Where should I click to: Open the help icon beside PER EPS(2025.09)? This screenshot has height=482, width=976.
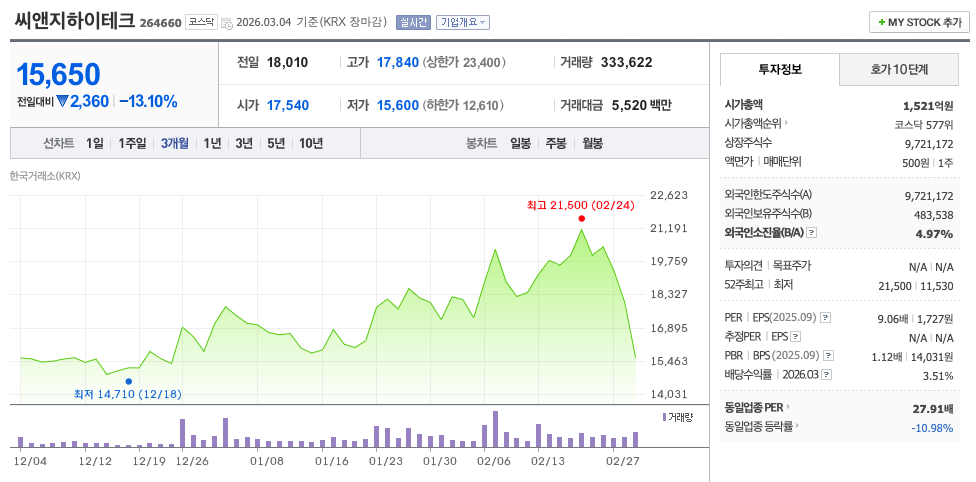coord(825,318)
